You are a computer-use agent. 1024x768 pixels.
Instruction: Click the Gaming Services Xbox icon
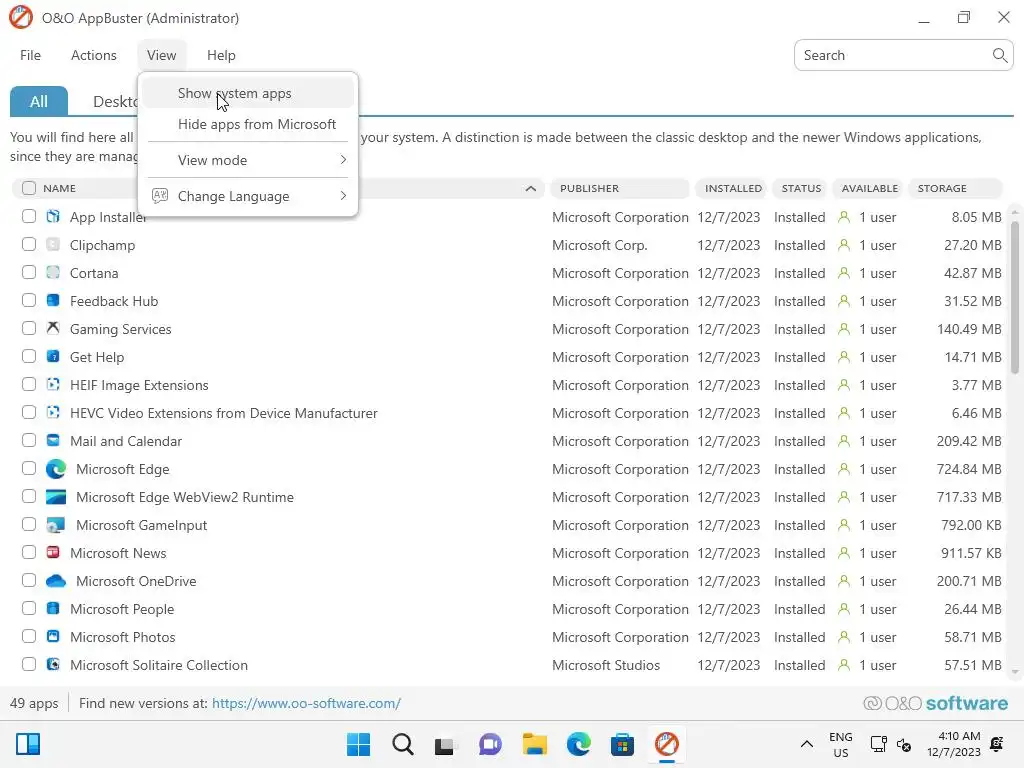(53, 328)
